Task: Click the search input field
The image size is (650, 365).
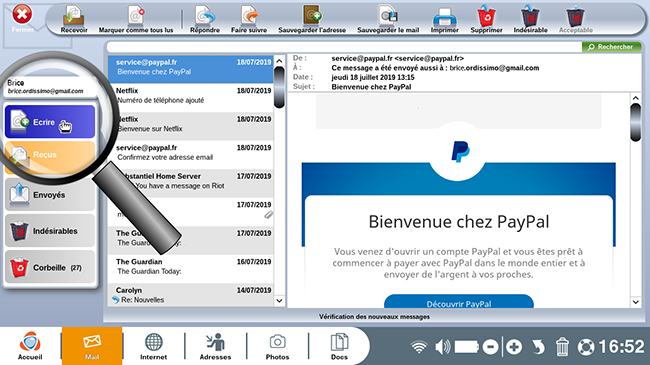Action: (x=344, y=47)
